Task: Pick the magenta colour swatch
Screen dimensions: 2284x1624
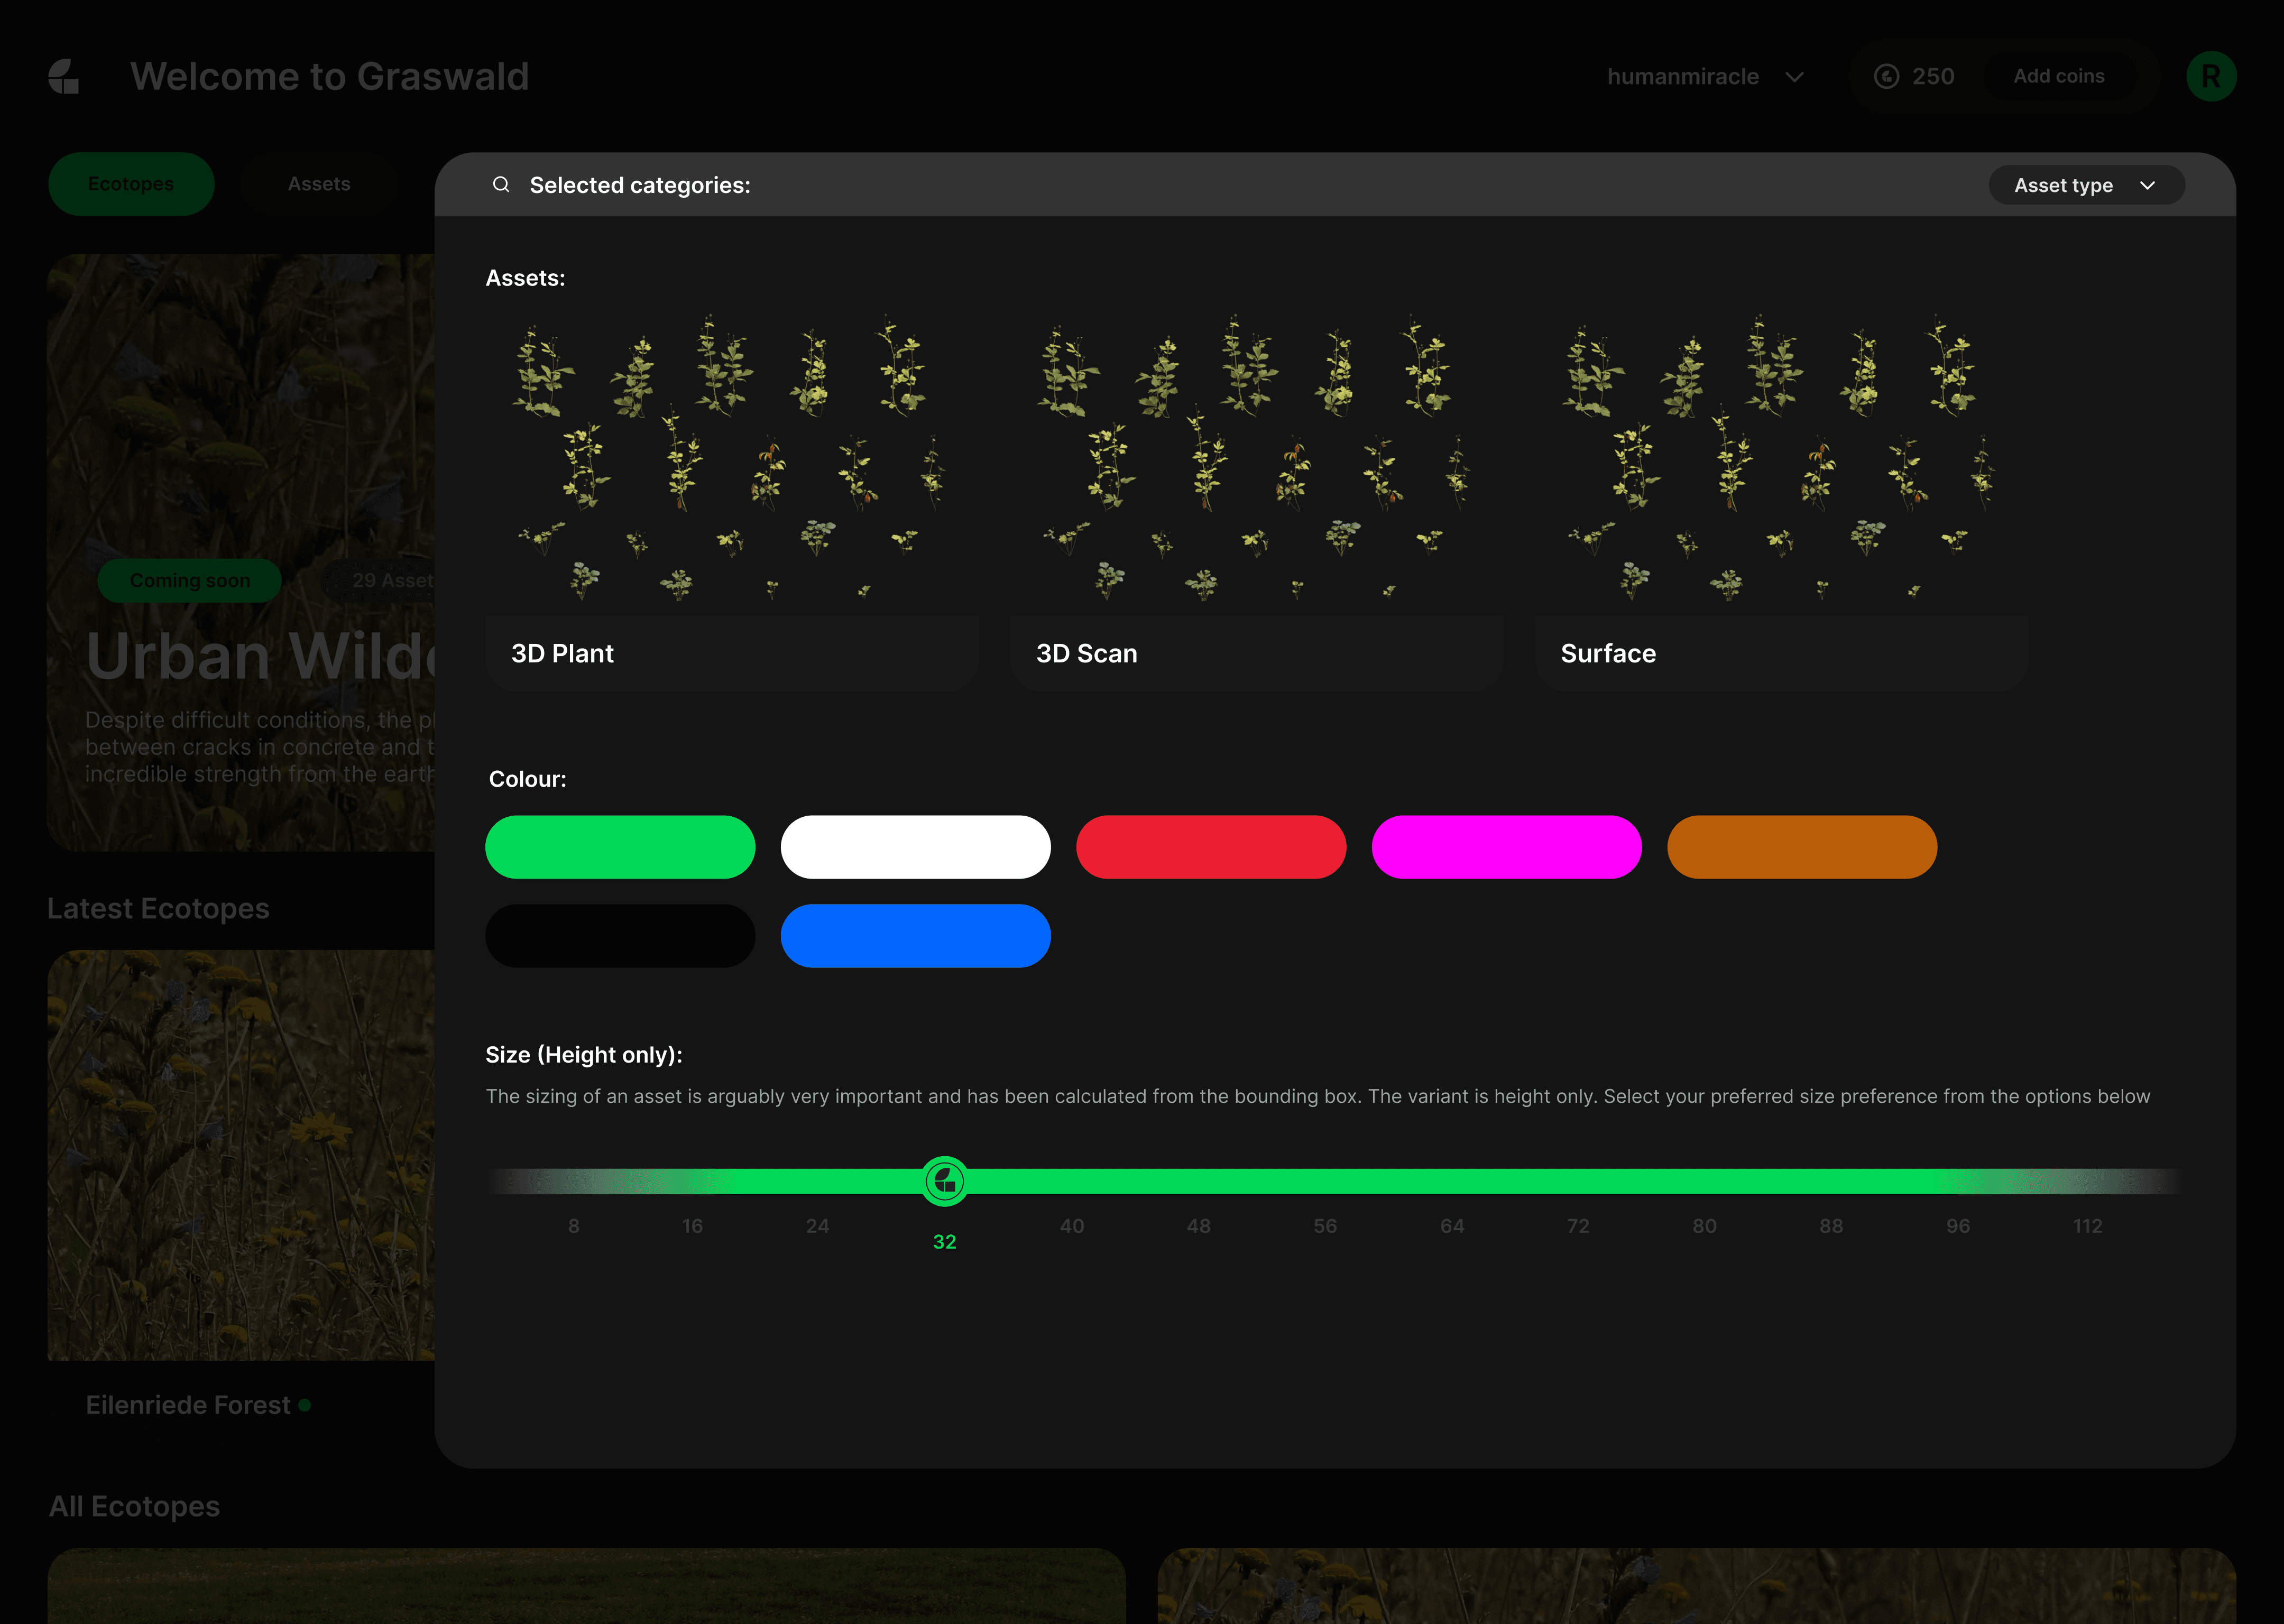Action: [x=1506, y=847]
